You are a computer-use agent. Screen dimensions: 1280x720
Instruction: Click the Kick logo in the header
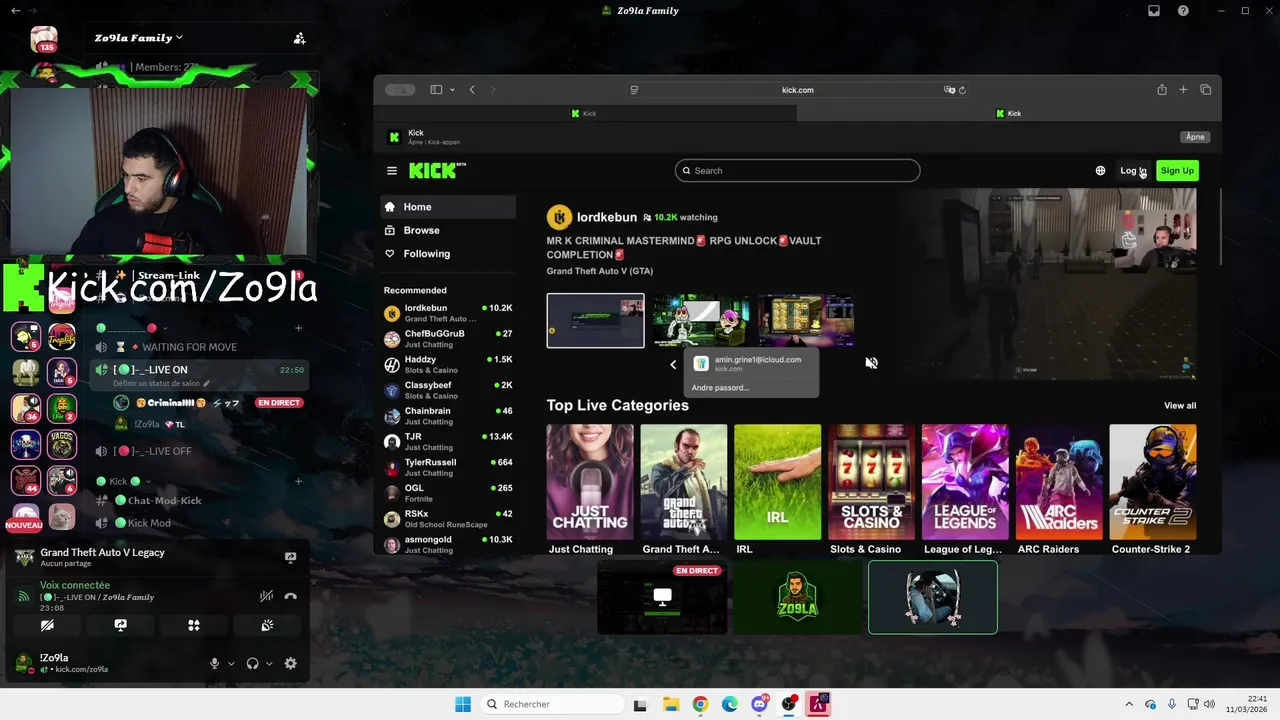click(x=437, y=171)
